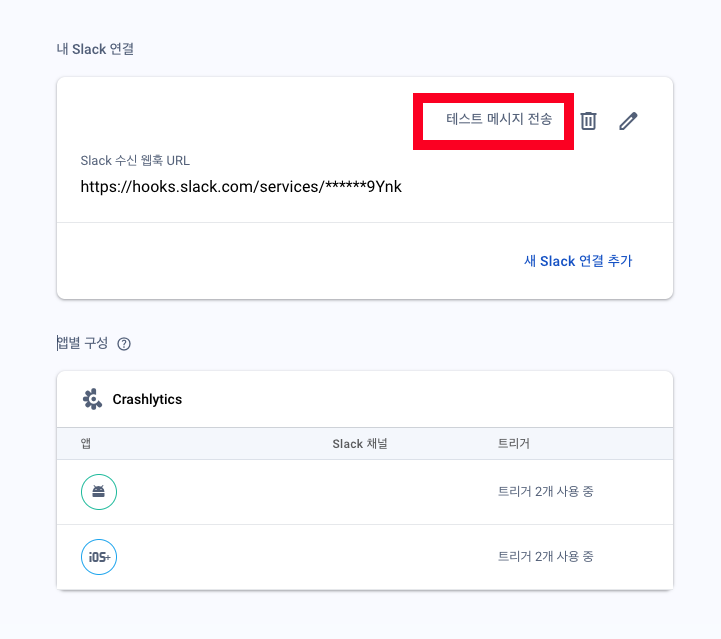
Task: Click the 앱별 구성 heading
Action: (82, 343)
